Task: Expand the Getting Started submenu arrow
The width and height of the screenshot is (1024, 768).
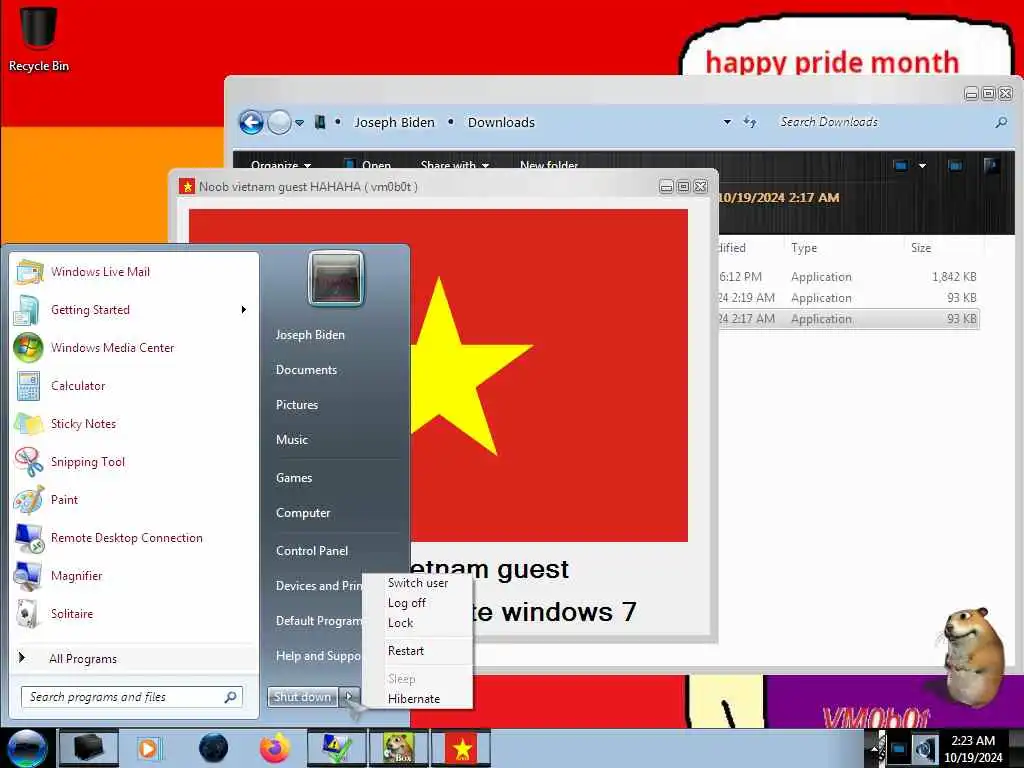Action: pyautogui.click(x=244, y=310)
